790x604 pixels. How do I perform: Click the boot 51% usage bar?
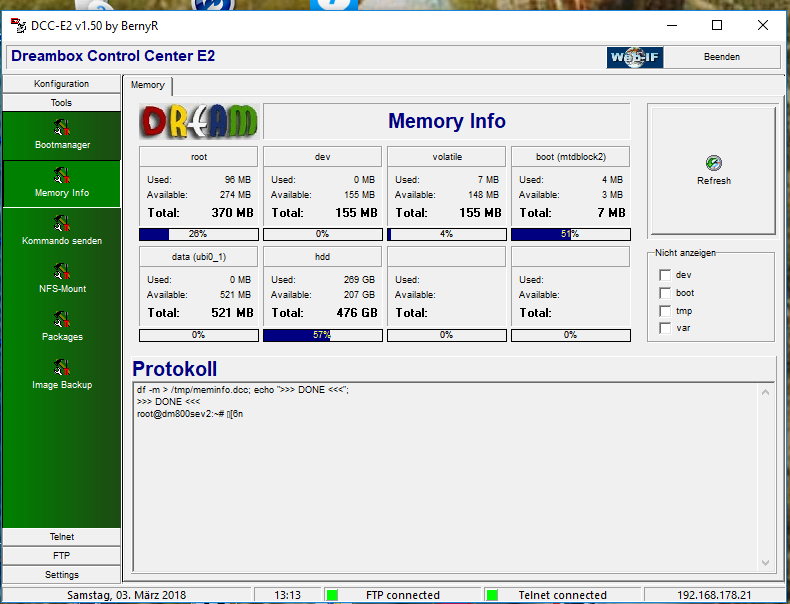coord(570,234)
